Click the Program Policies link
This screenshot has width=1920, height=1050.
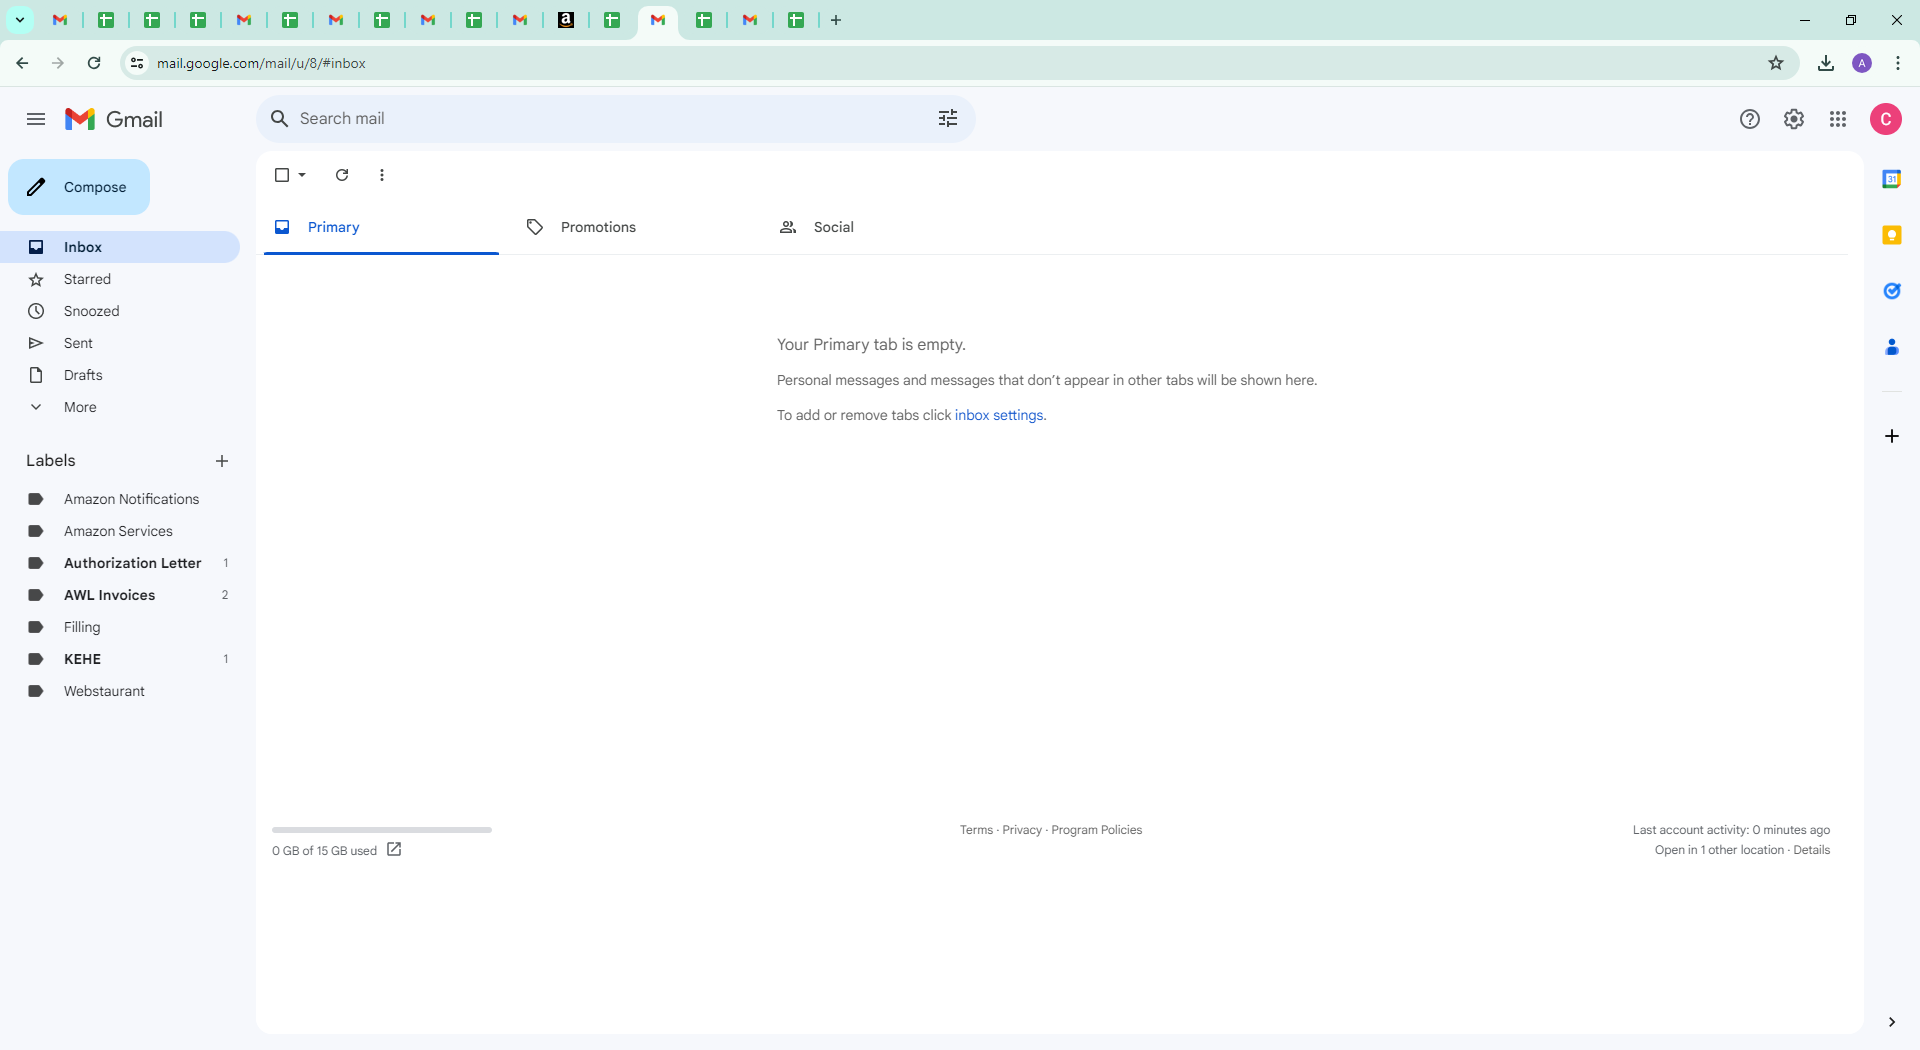tap(1096, 830)
